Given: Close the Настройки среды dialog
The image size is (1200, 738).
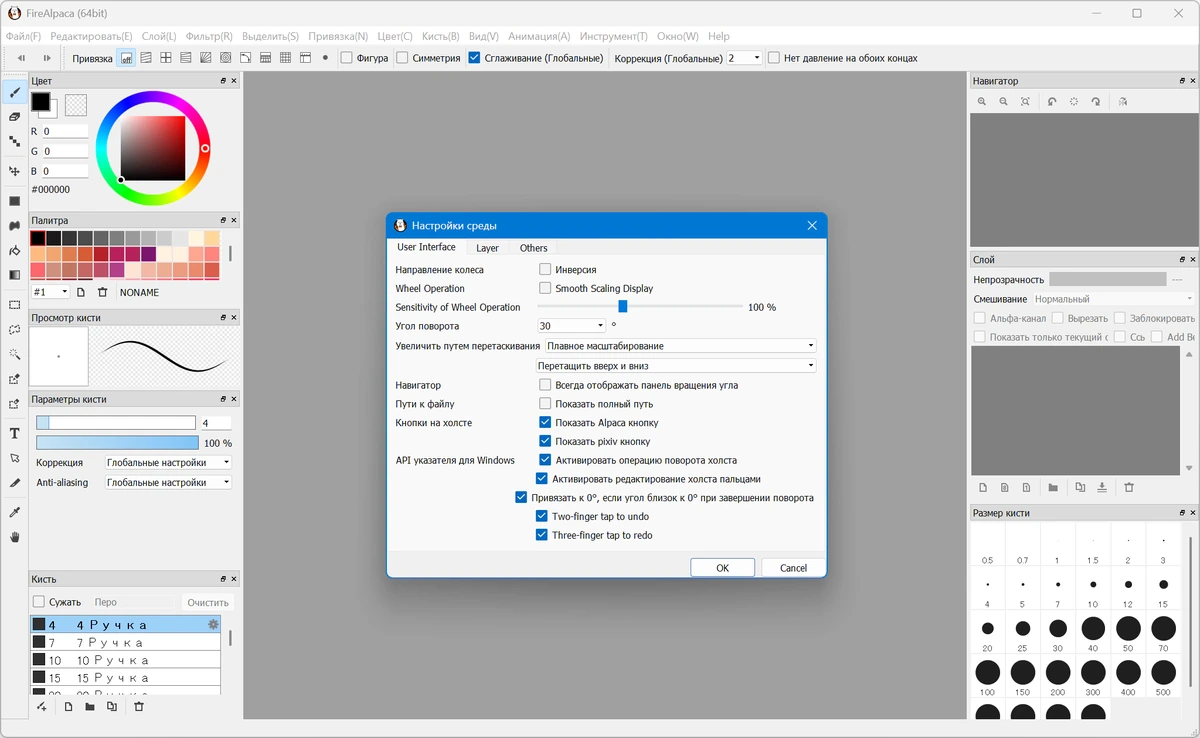Looking at the screenshot, I should (x=812, y=226).
